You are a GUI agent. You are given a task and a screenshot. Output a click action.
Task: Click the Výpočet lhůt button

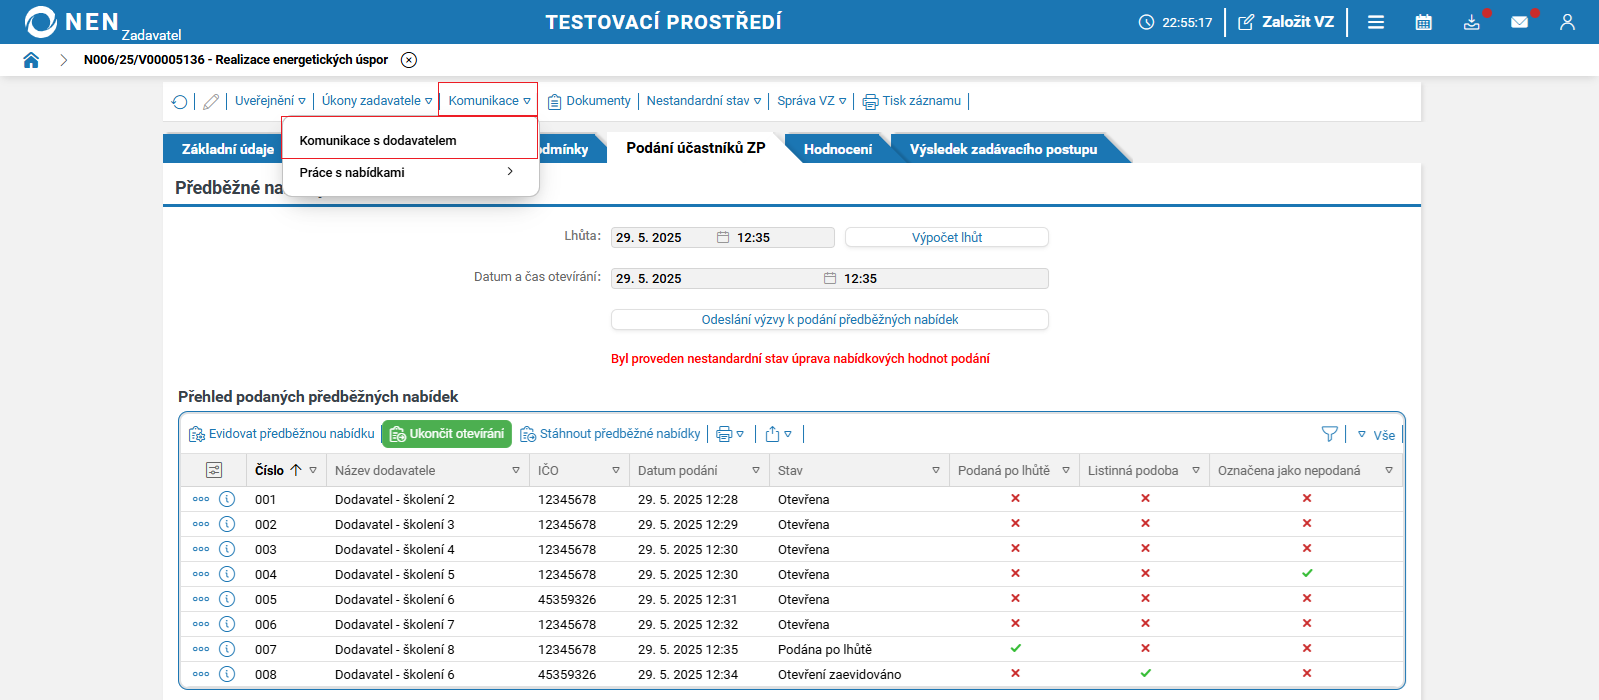pyautogui.click(x=946, y=237)
